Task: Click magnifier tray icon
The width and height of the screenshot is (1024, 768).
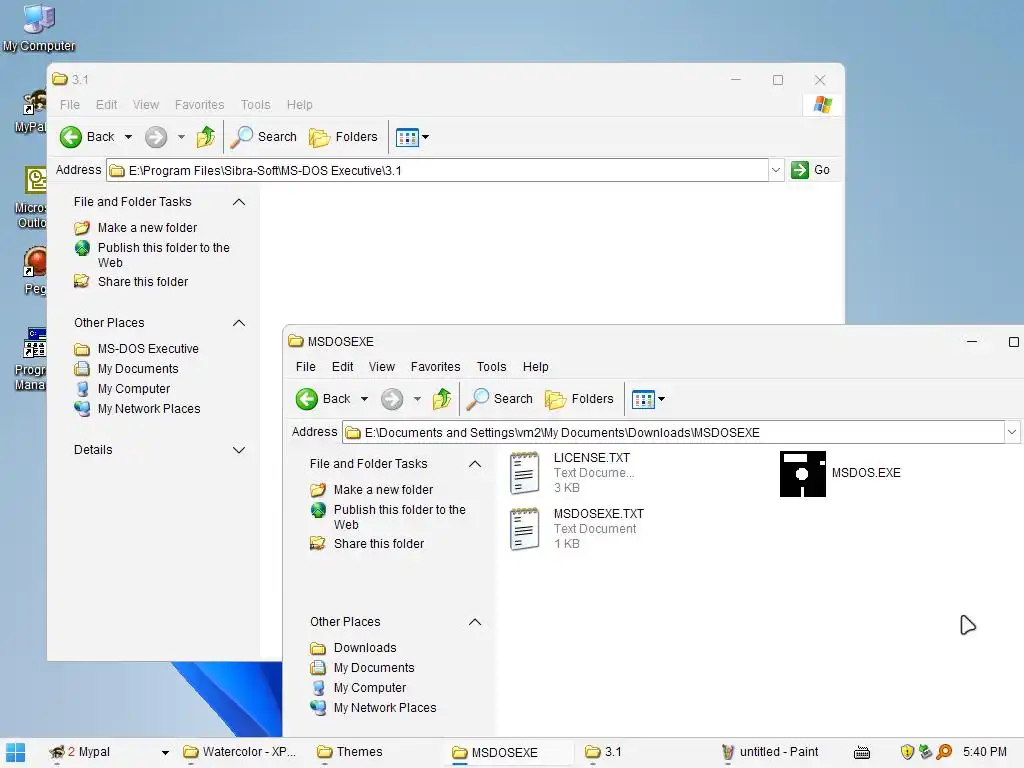Action: [944, 752]
